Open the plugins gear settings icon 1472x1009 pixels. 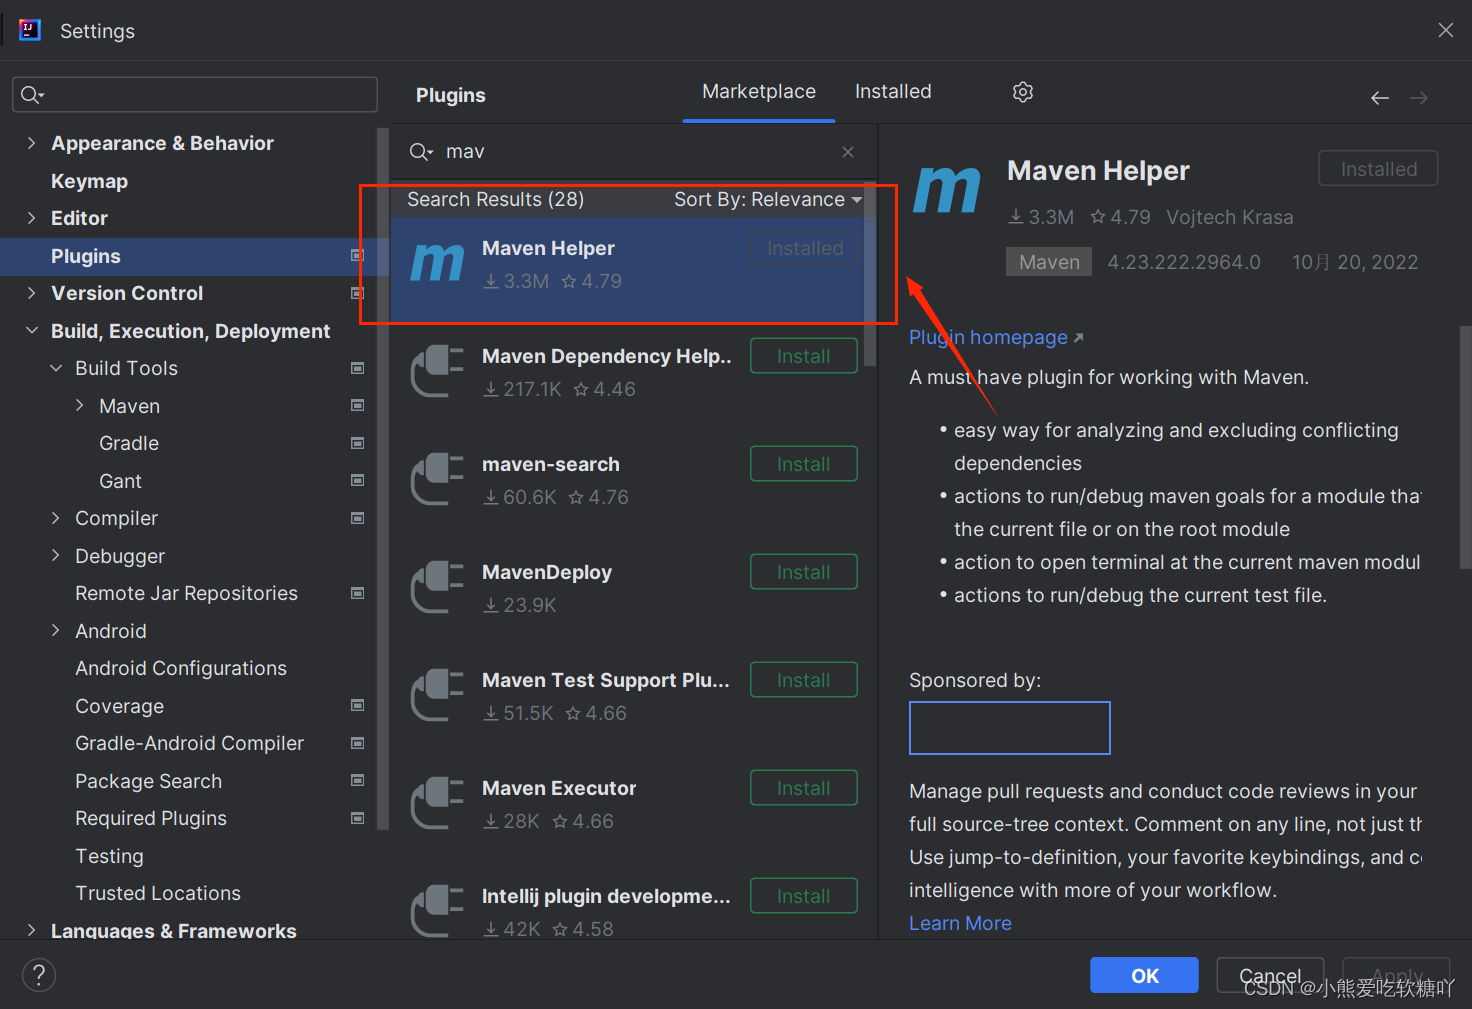pyautogui.click(x=1022, y=92)
